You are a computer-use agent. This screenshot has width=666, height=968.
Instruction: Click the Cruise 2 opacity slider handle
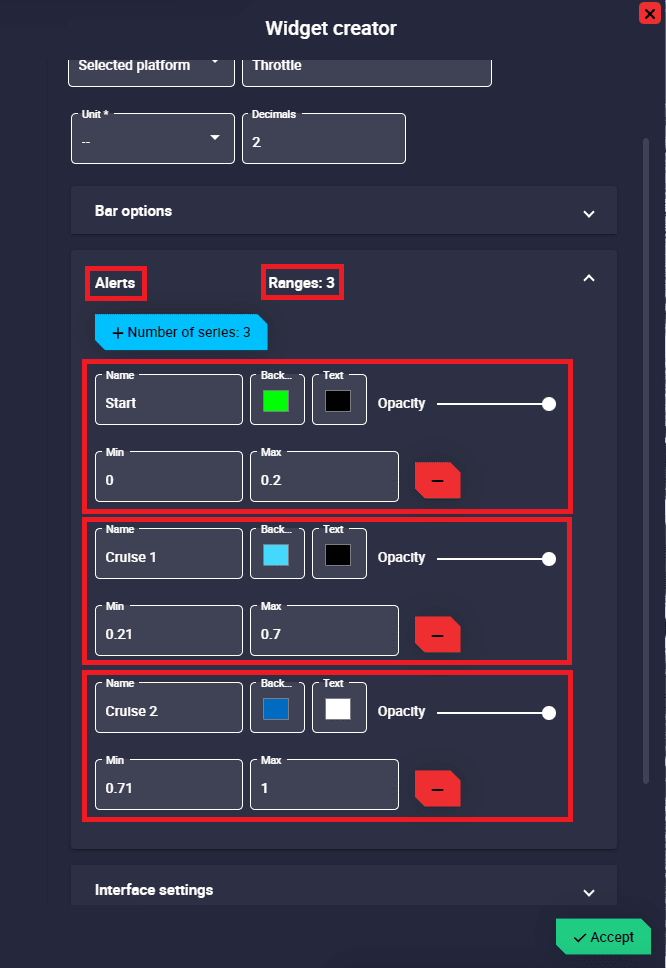548,712
